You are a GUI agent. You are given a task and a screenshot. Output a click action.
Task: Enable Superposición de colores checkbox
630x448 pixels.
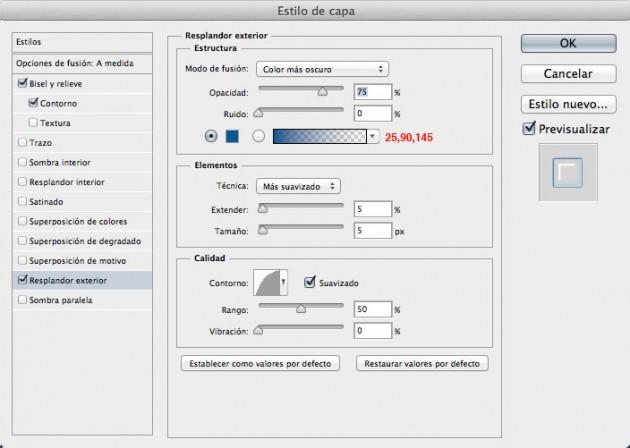(x=22, y=221)
